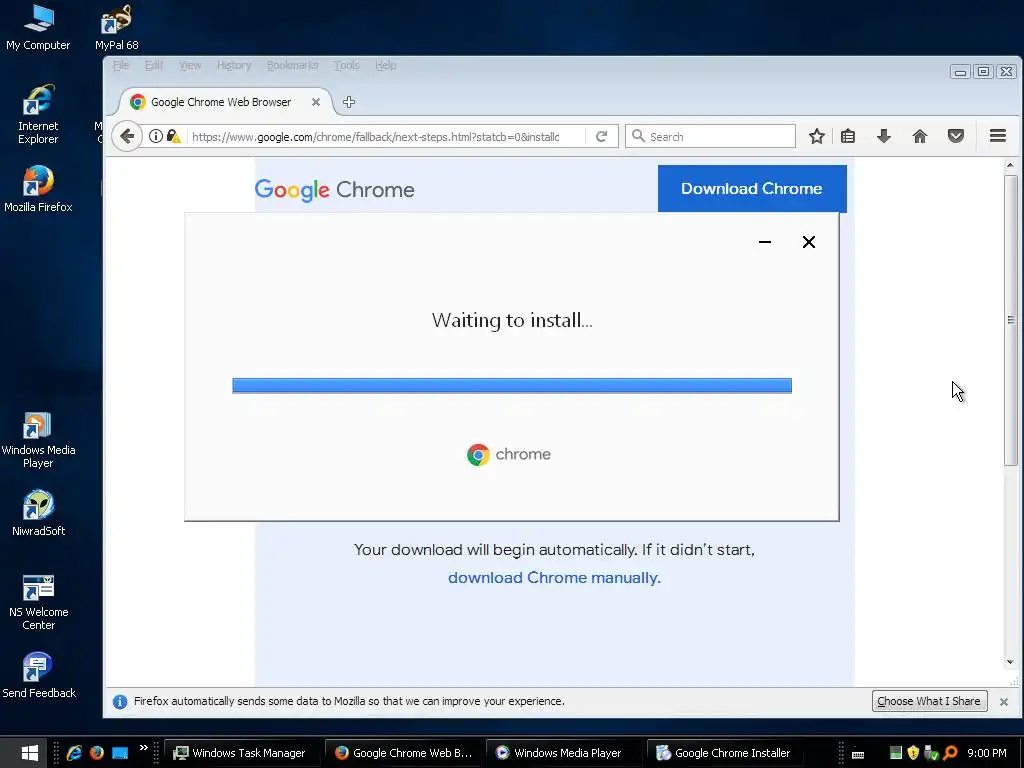1024x768 pixels.
Task: Open NS Welcome Center icon
Action: tap(38, 602)
